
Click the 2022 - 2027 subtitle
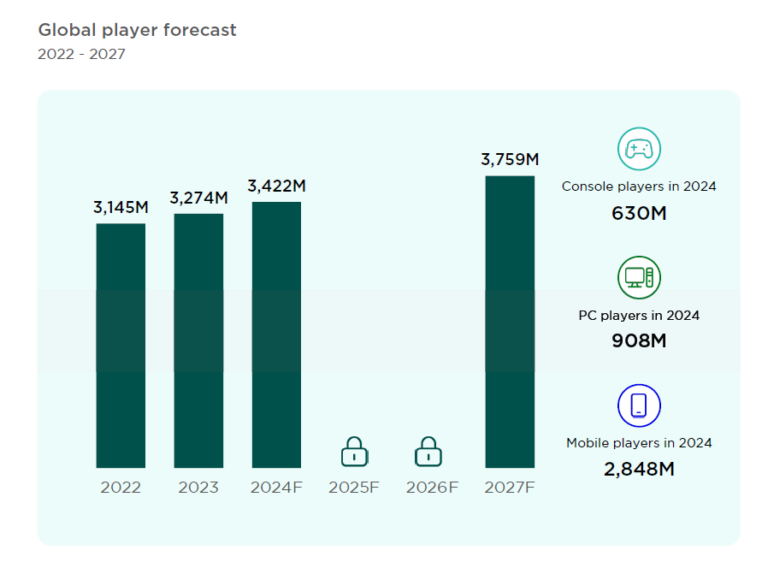pos(81,54)
